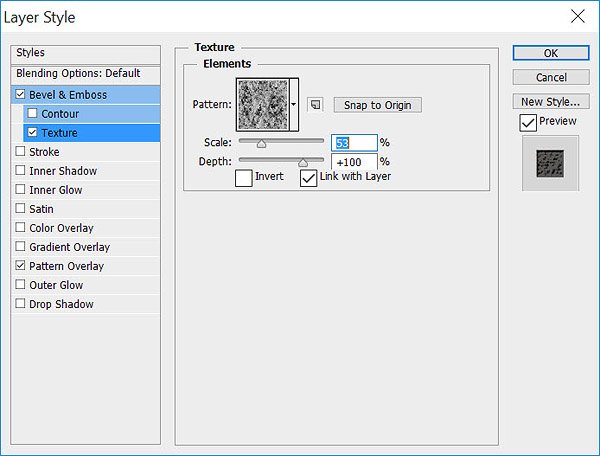Select the Contour settings row
Viewport: 600px width, 456px height.
tap(92, 114)
